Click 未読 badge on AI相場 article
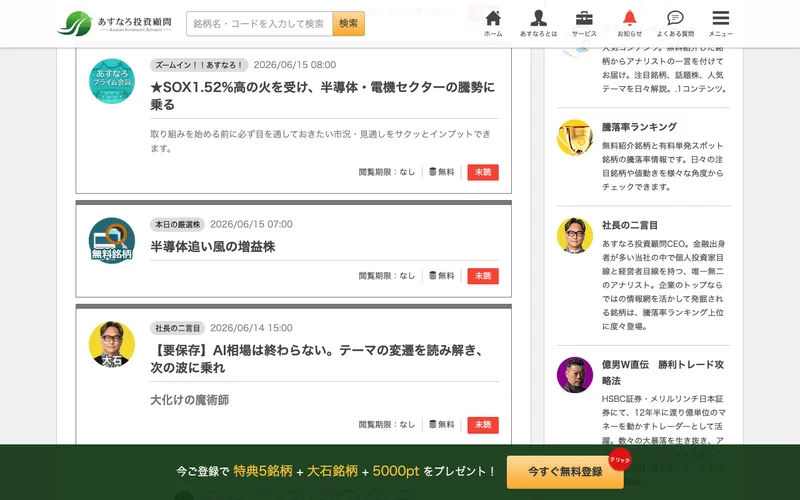Image resolution: width=800 pixels, height=500 pixels. [x=483, y=425]
